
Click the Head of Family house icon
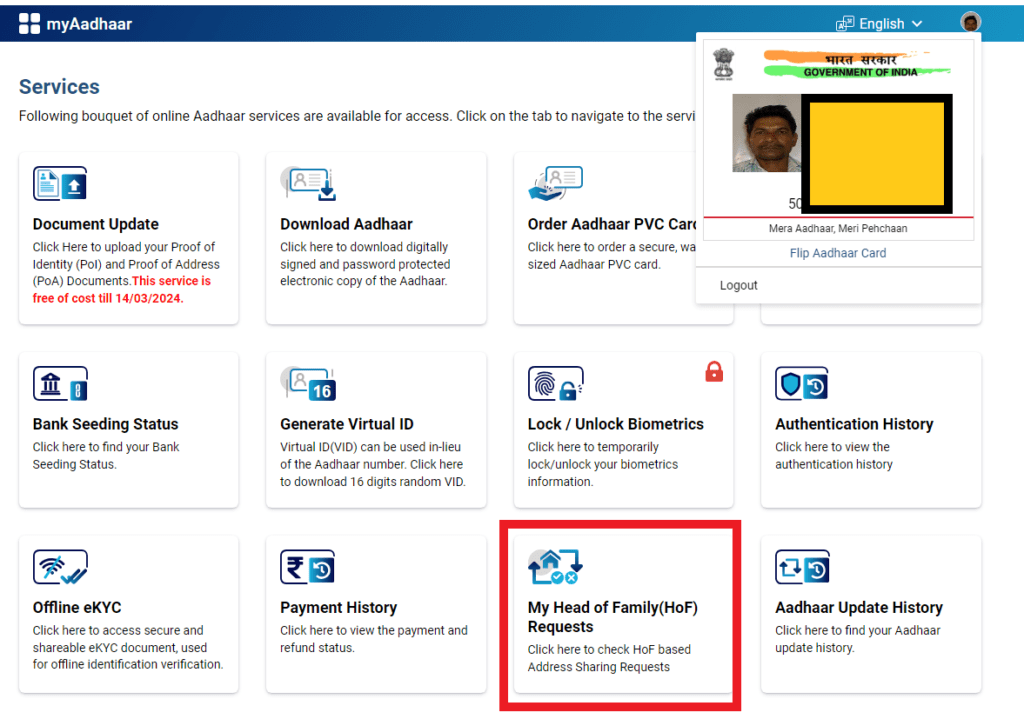(555, 567)
